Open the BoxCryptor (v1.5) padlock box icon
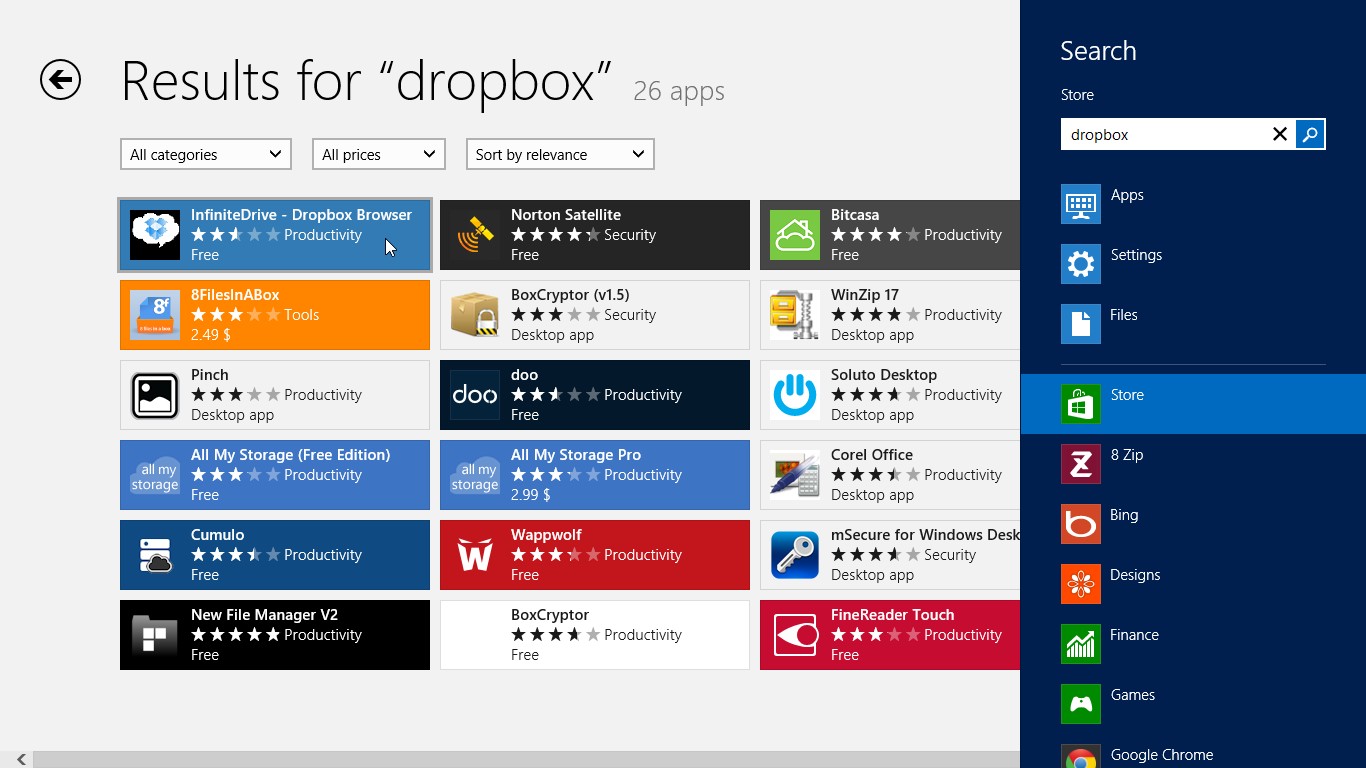Image resolution: width=1366 pixels, height=768 pixels. (475, 315)
